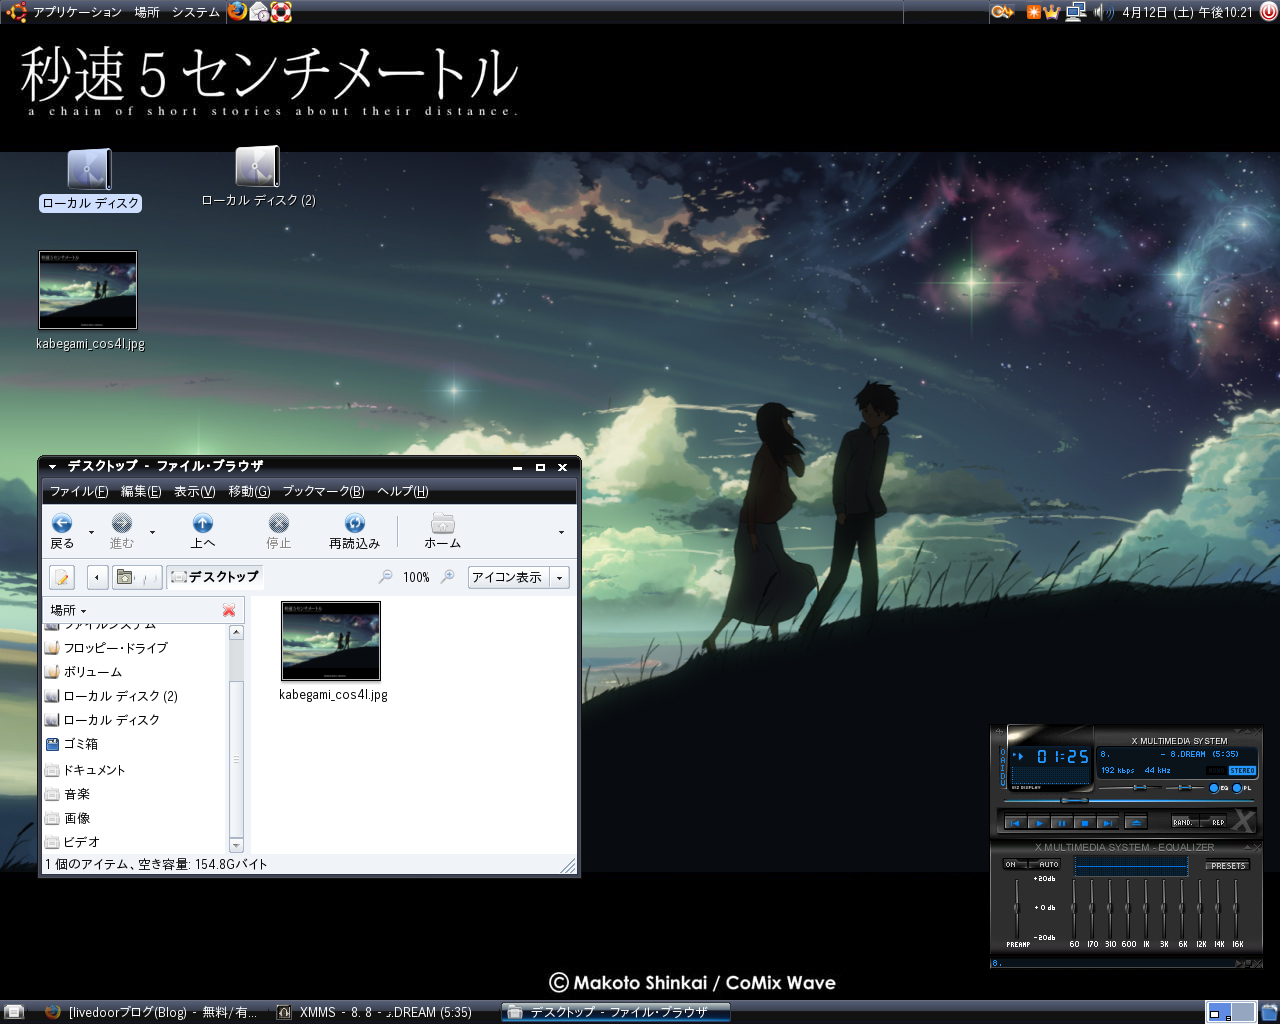Toggle RAND shuffle in XMMS
The width and height of the screenshot is (1280, 1024).
click(1184, 822)
